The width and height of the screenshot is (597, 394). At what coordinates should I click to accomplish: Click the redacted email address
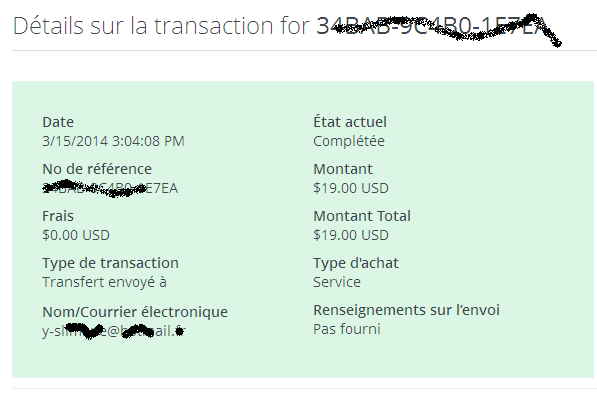(114, 331)
